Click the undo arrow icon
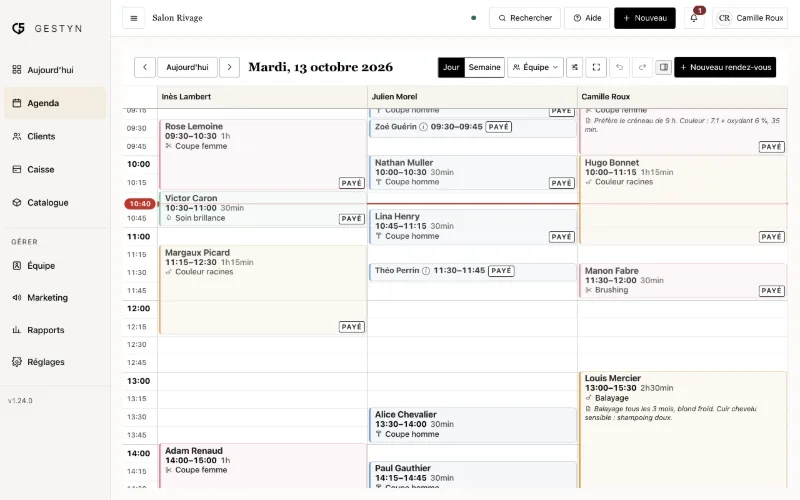Screen dimensions: 800x500 tap(619, 67)
